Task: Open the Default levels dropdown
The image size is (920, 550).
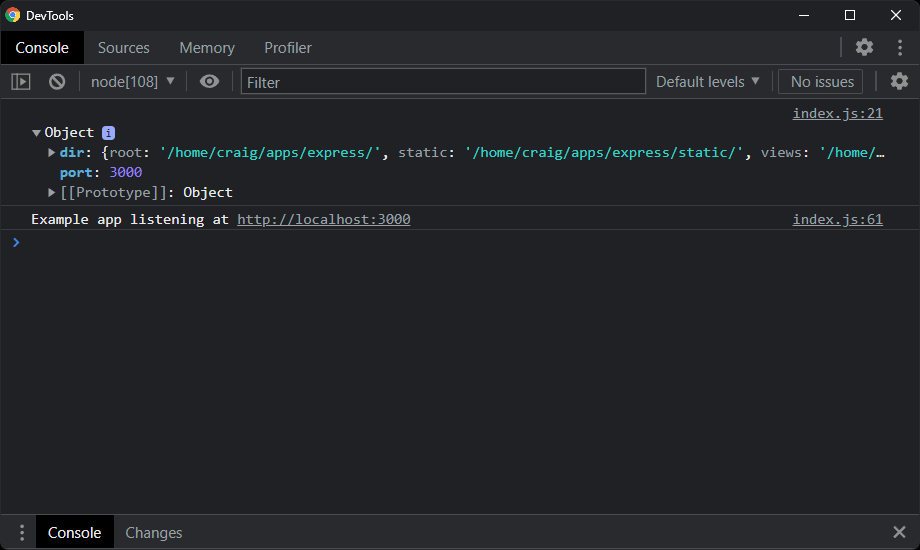Action: tap(707, 82)
